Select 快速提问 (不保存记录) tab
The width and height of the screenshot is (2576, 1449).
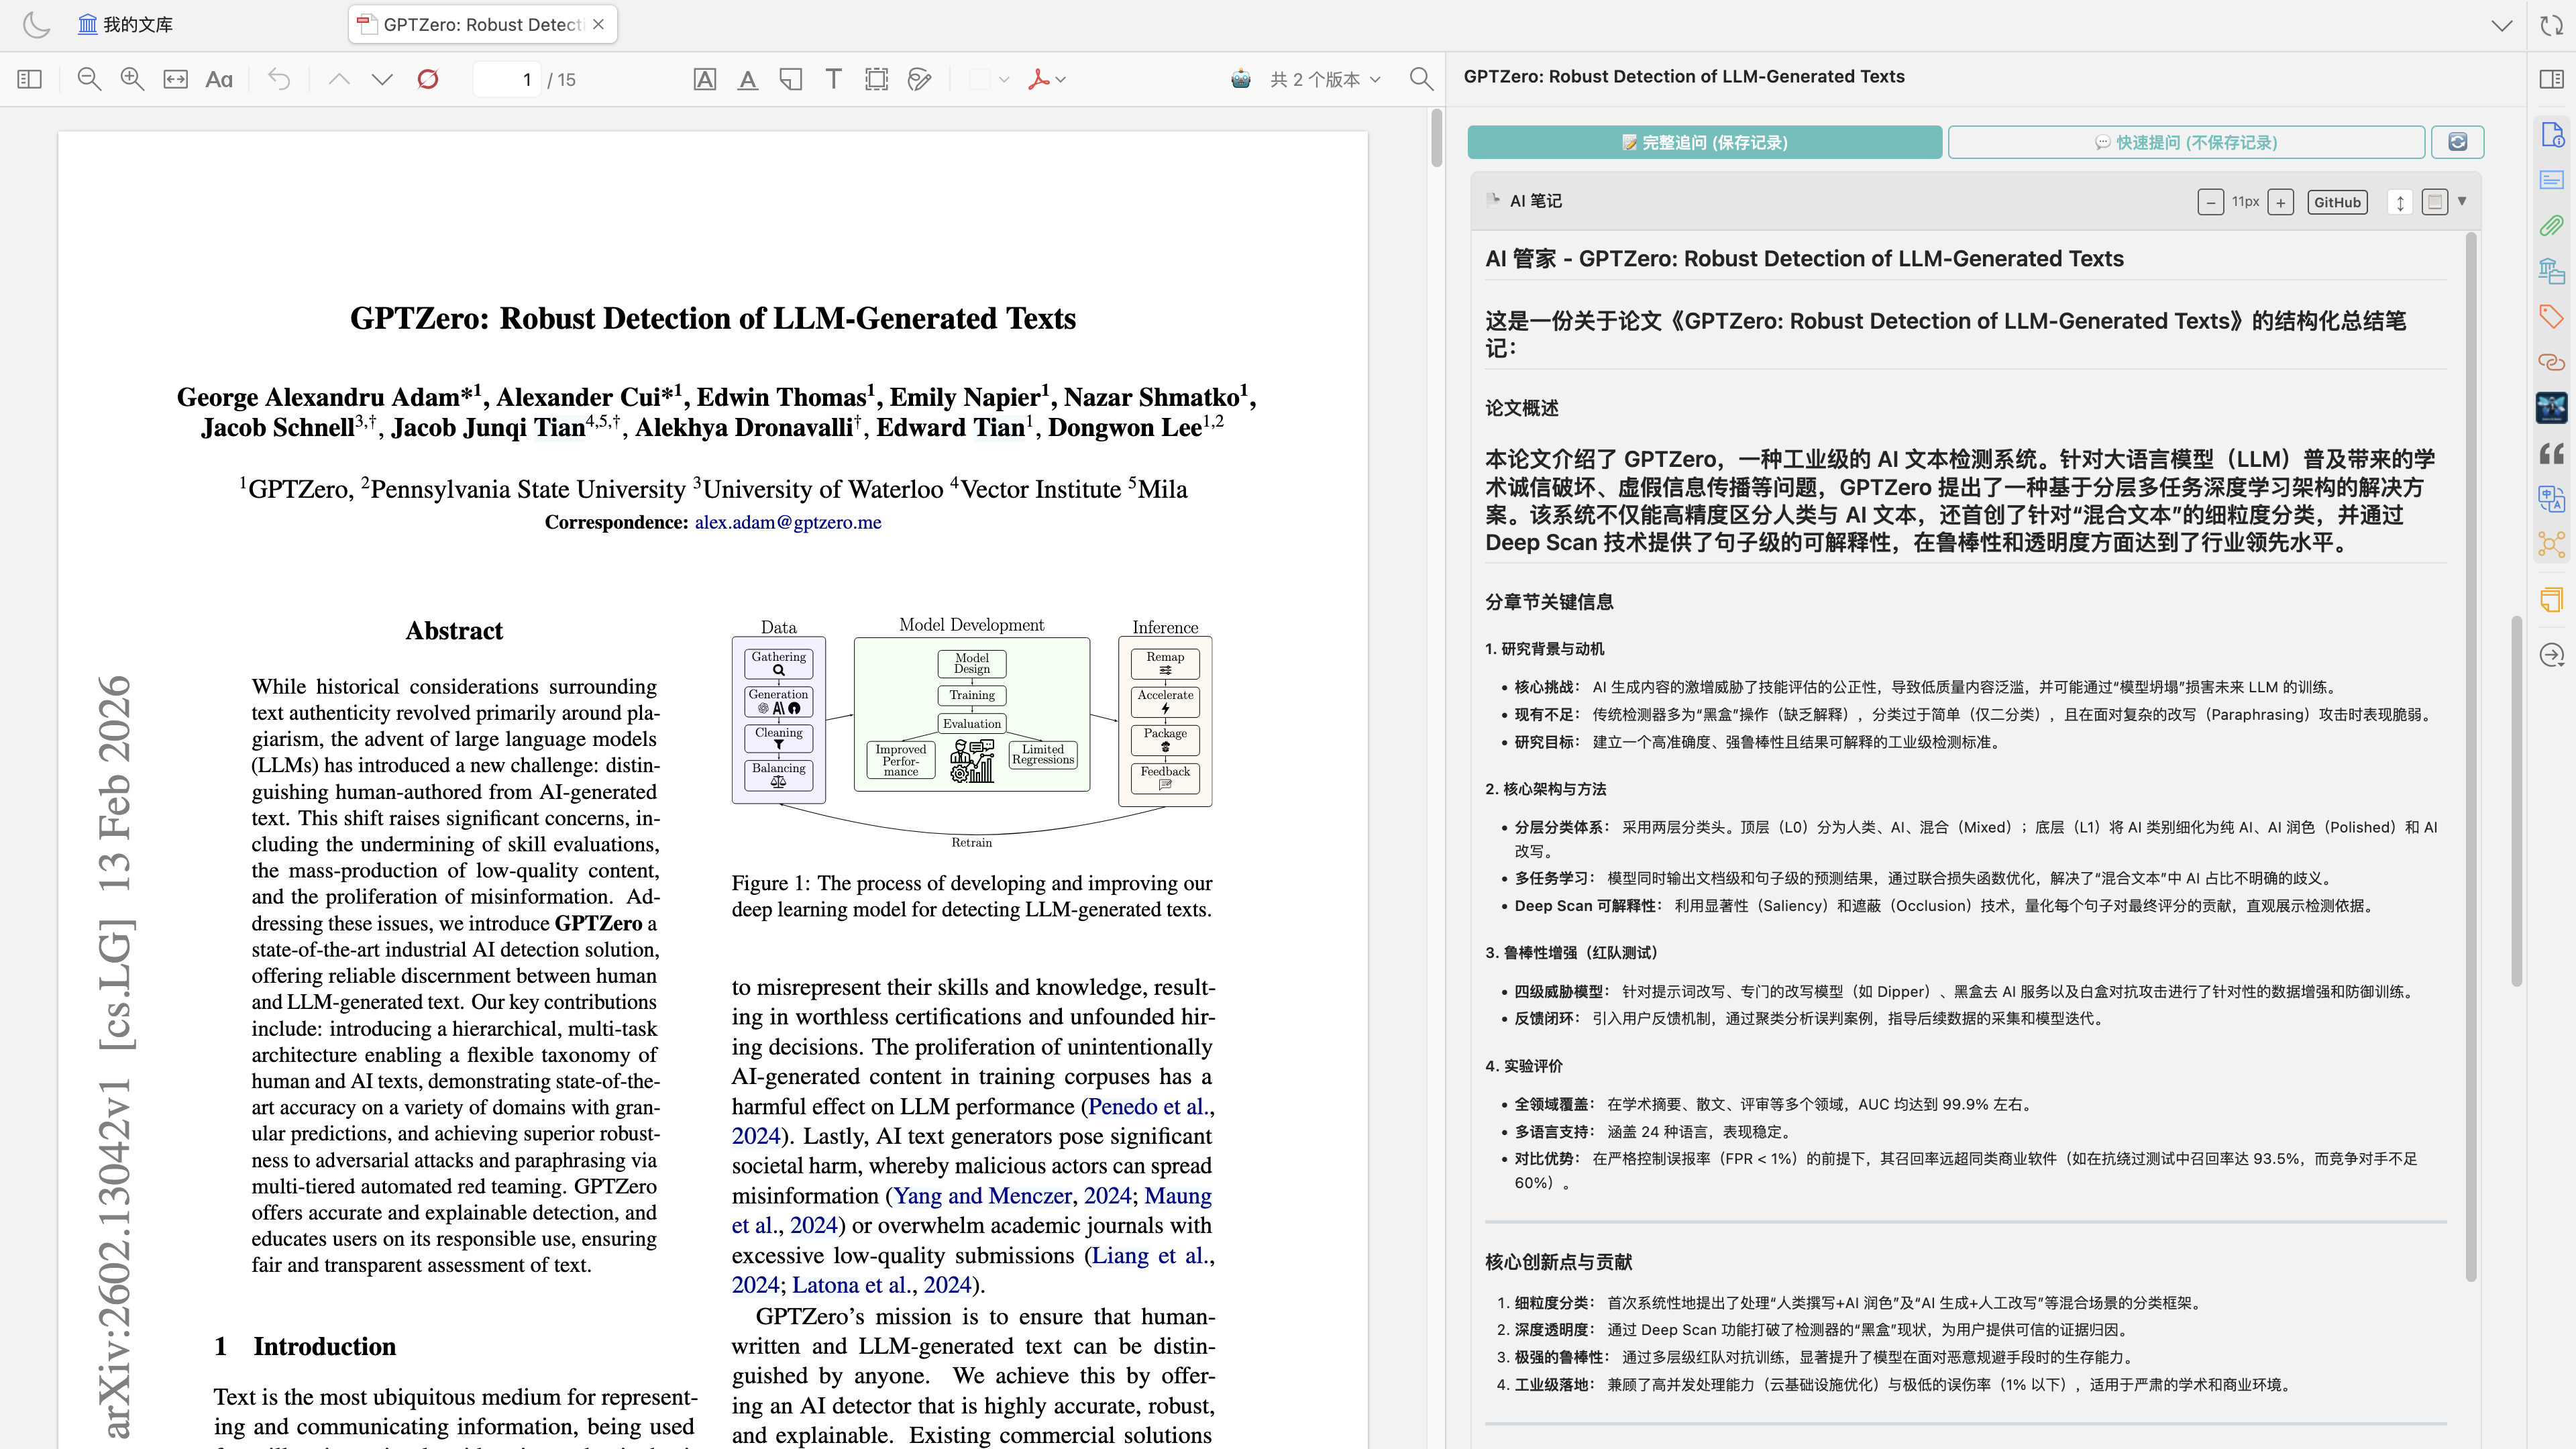click(x=2186, y=142)
